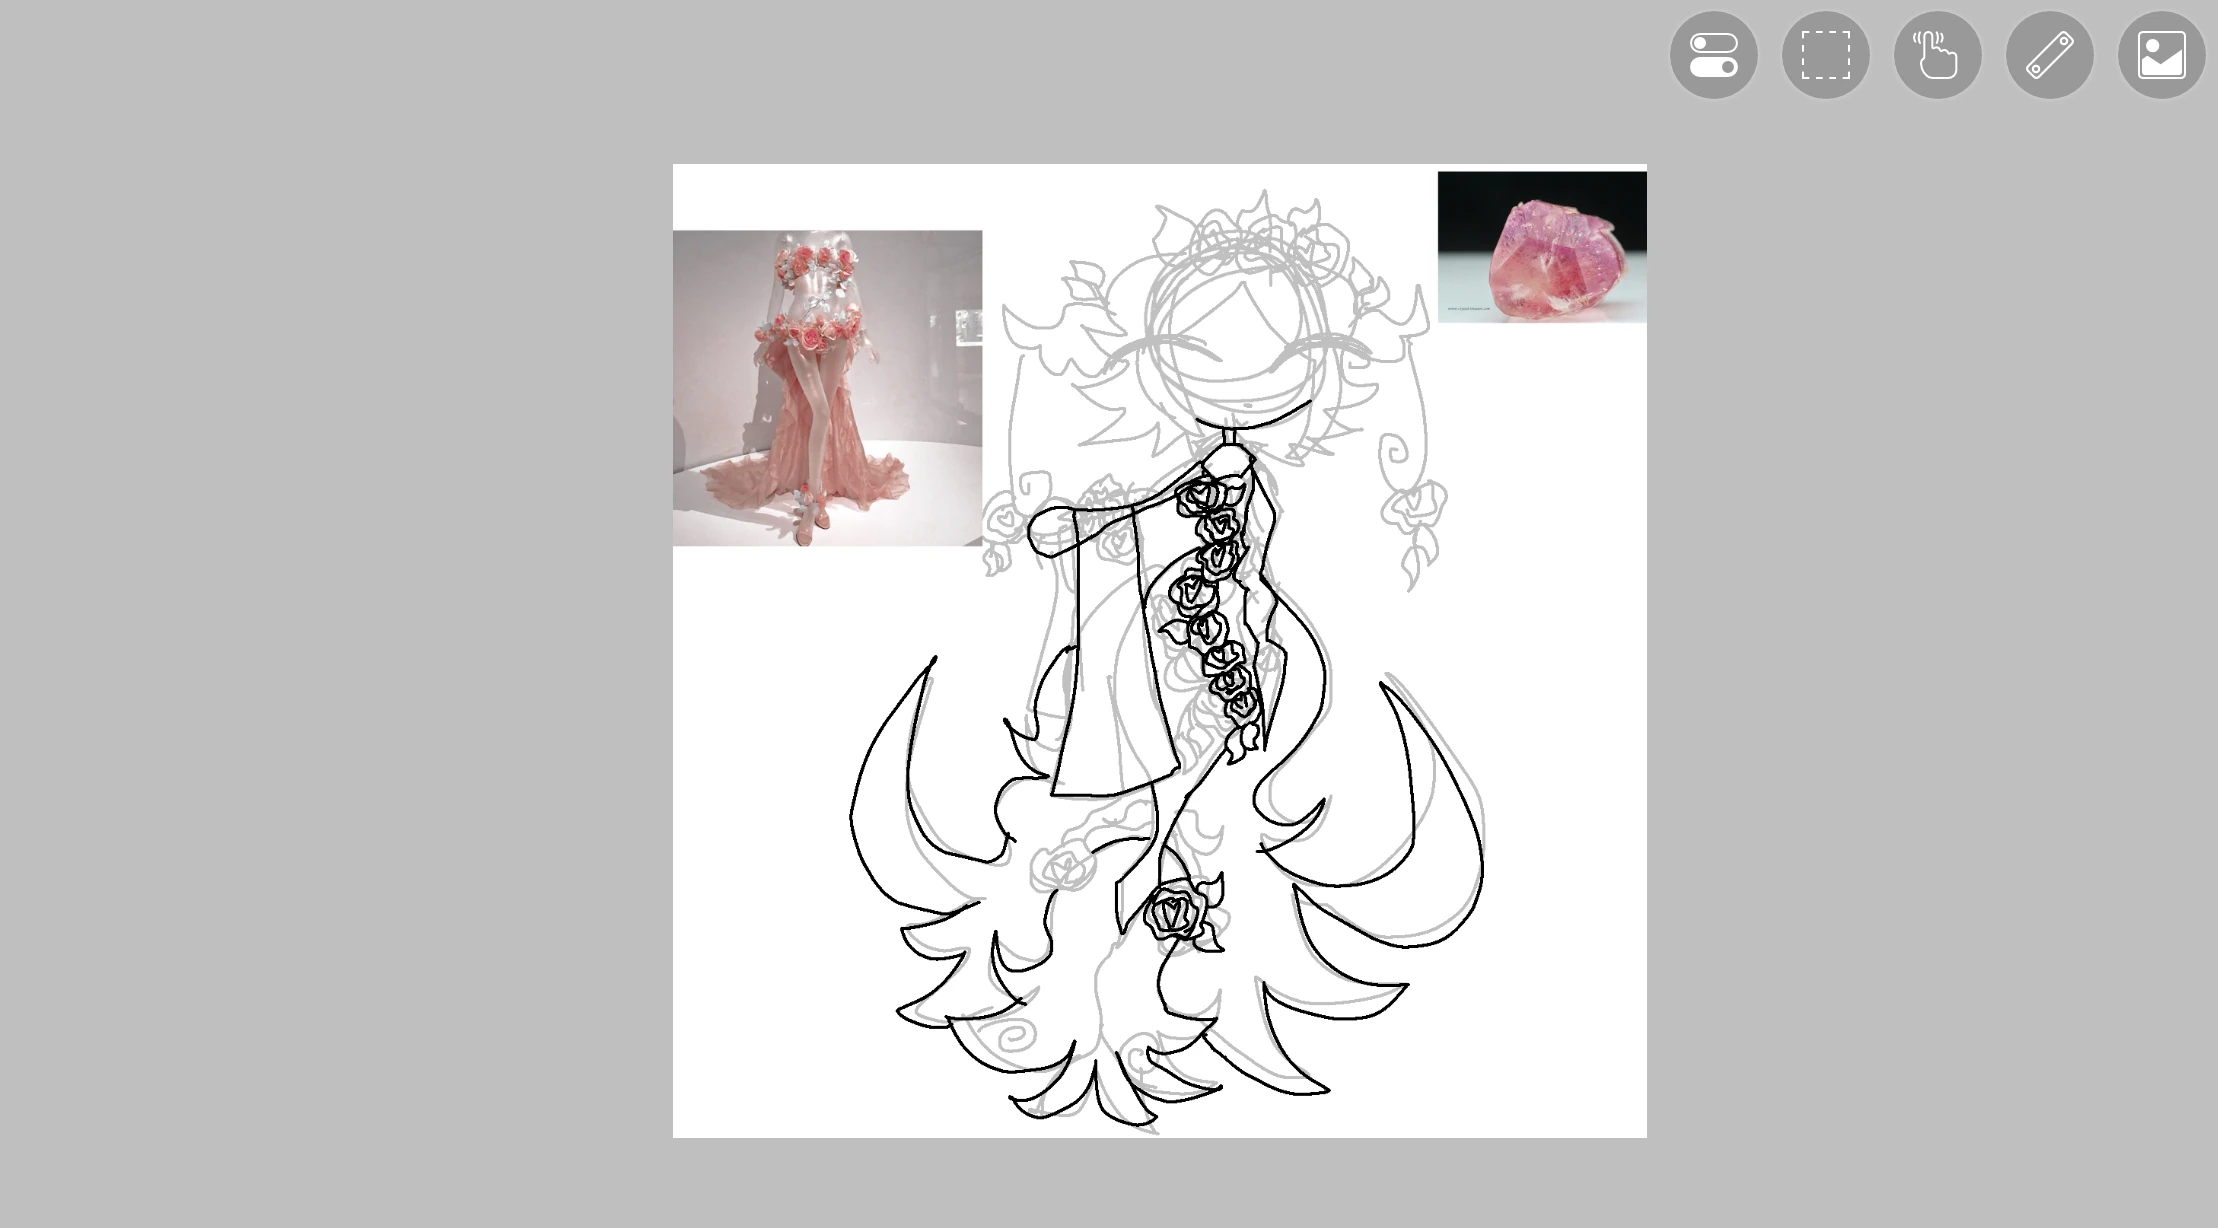Enable the ruler guide overlay
This screenshot has width=2218, height=1228.
2049,56
